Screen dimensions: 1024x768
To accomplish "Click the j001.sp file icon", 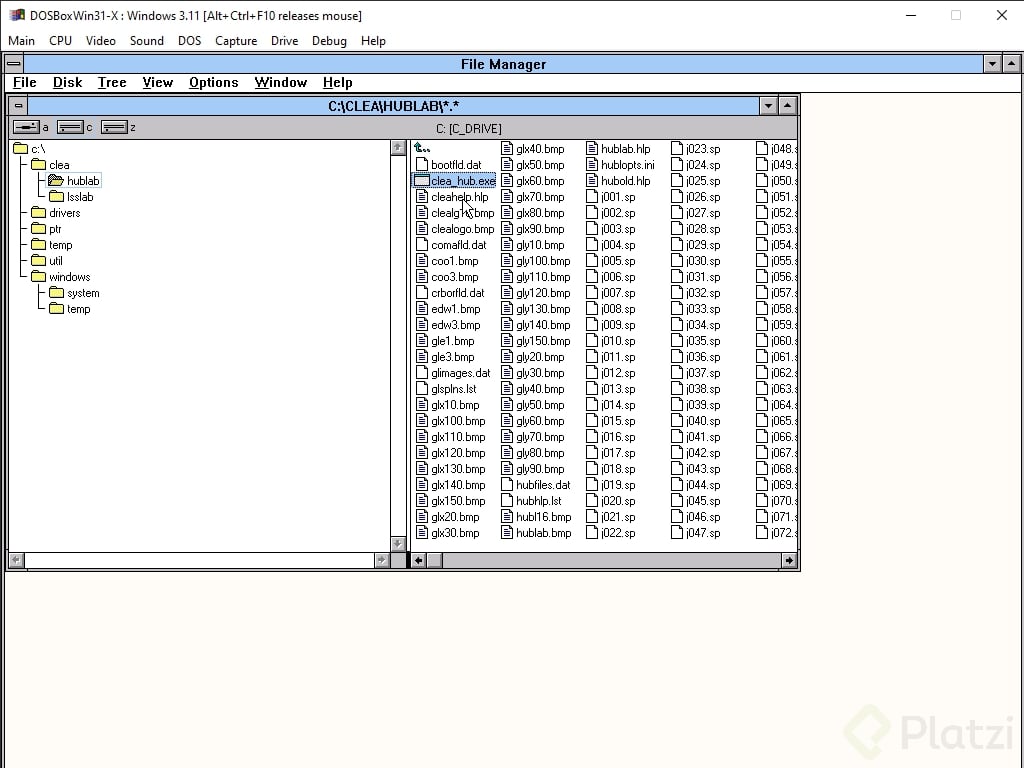I will point(592,197).
